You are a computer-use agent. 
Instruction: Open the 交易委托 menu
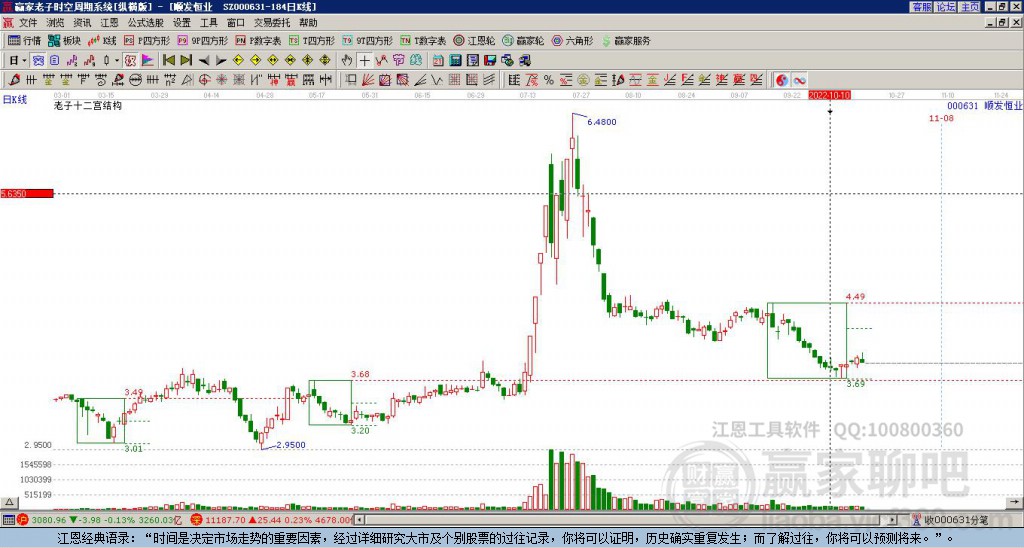[x=272, y=23]
